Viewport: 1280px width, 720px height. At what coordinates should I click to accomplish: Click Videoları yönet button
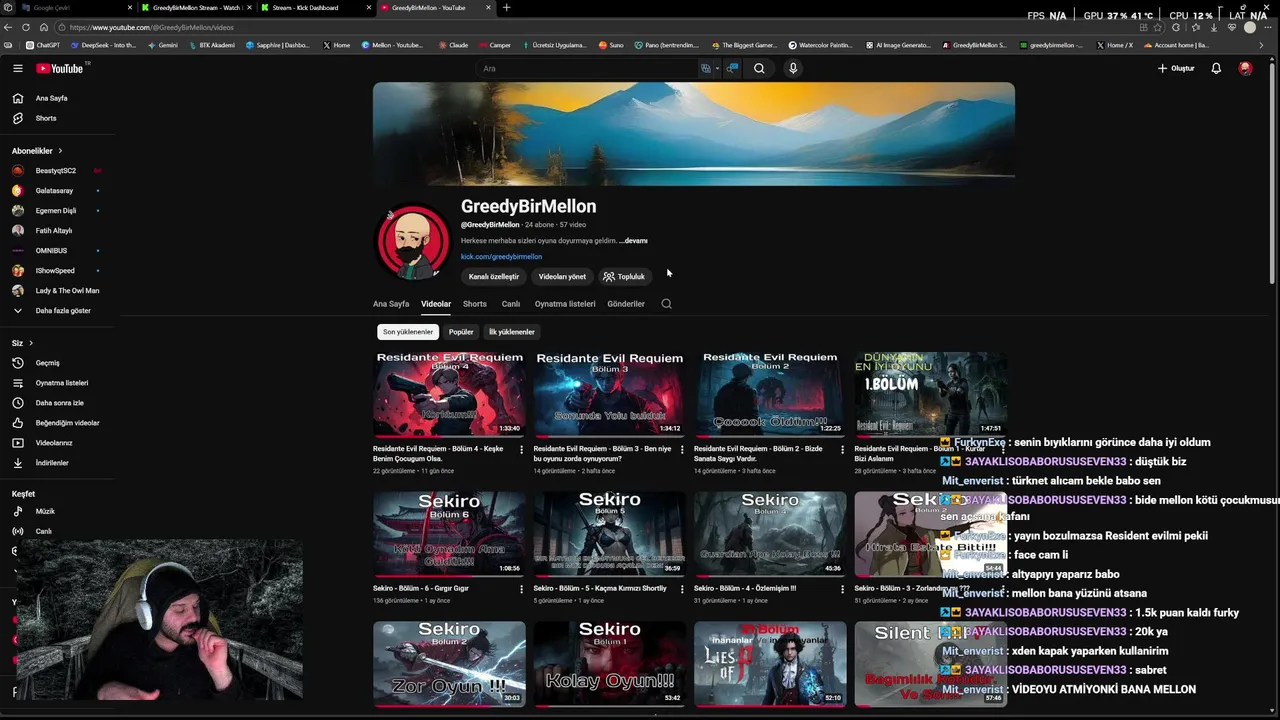tap(562, 276)
